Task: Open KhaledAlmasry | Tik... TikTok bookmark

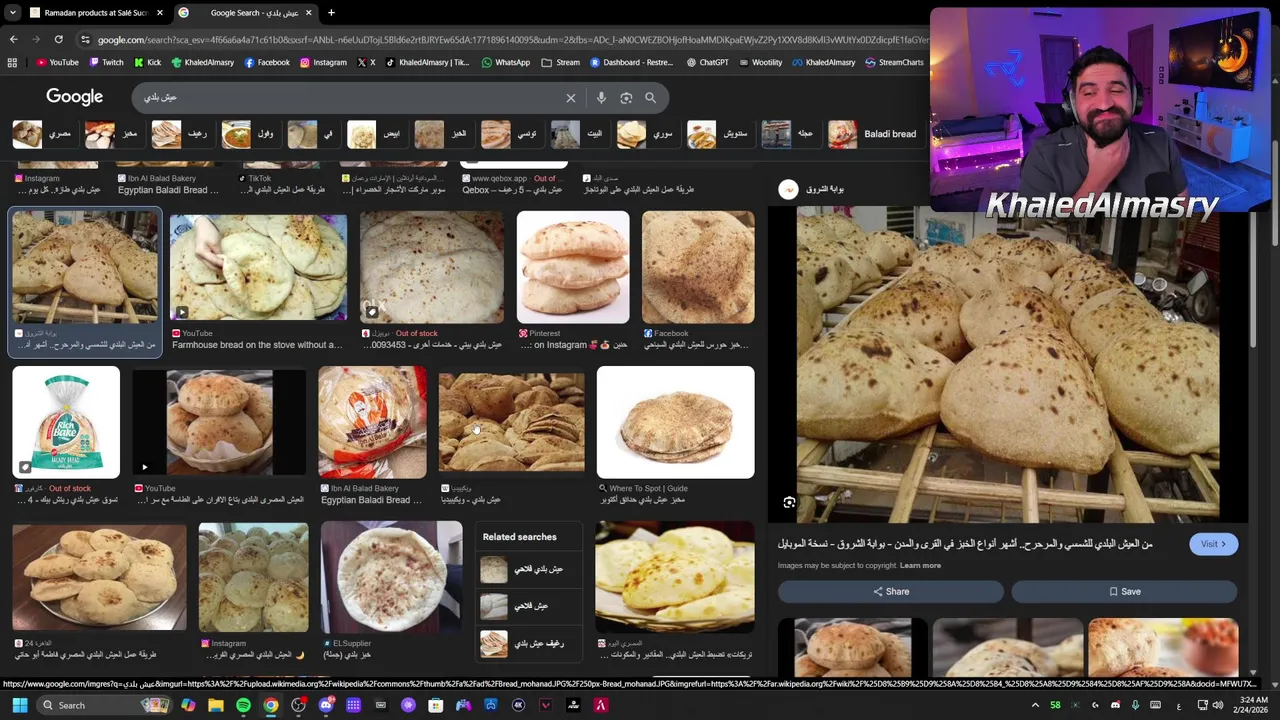Action: [427, 62]
